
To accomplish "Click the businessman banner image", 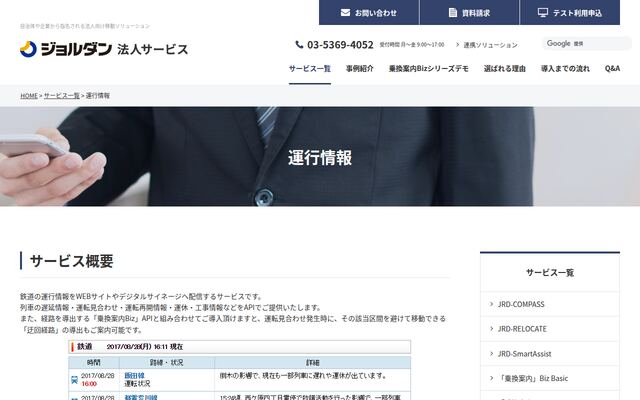I will [320, 156].
